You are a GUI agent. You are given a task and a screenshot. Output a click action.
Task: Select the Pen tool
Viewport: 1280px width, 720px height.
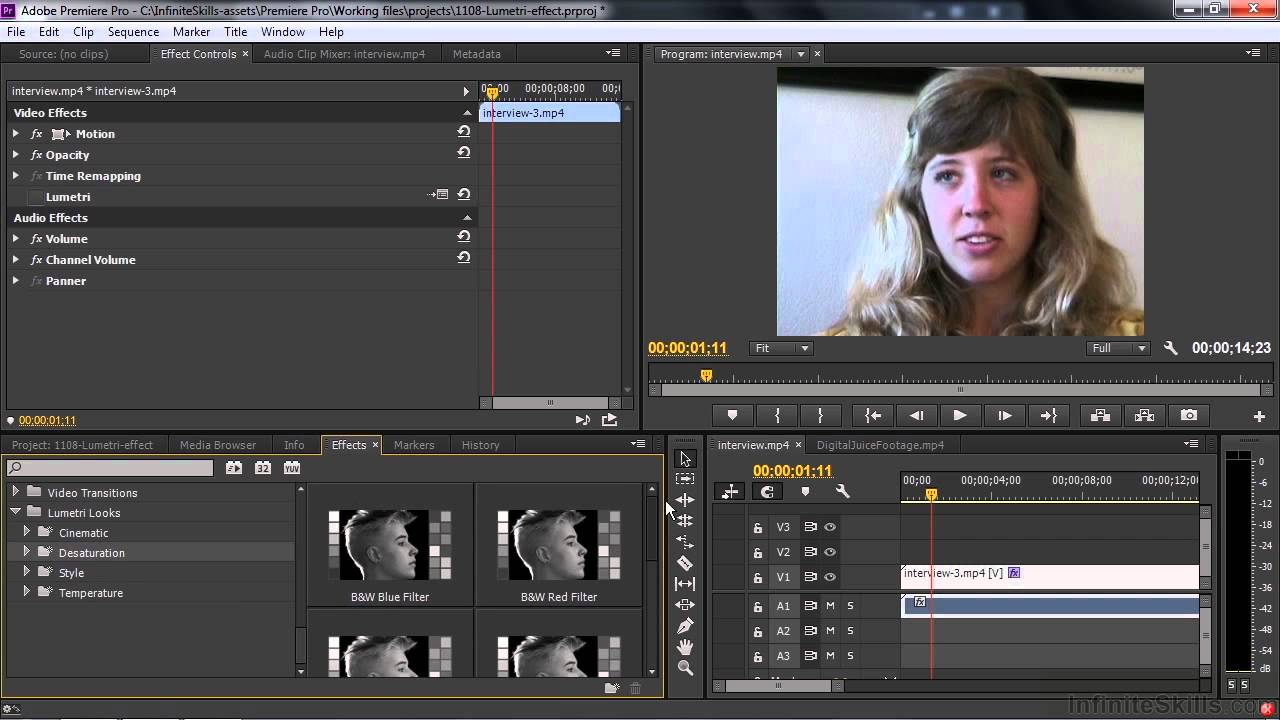pos(685,626)
